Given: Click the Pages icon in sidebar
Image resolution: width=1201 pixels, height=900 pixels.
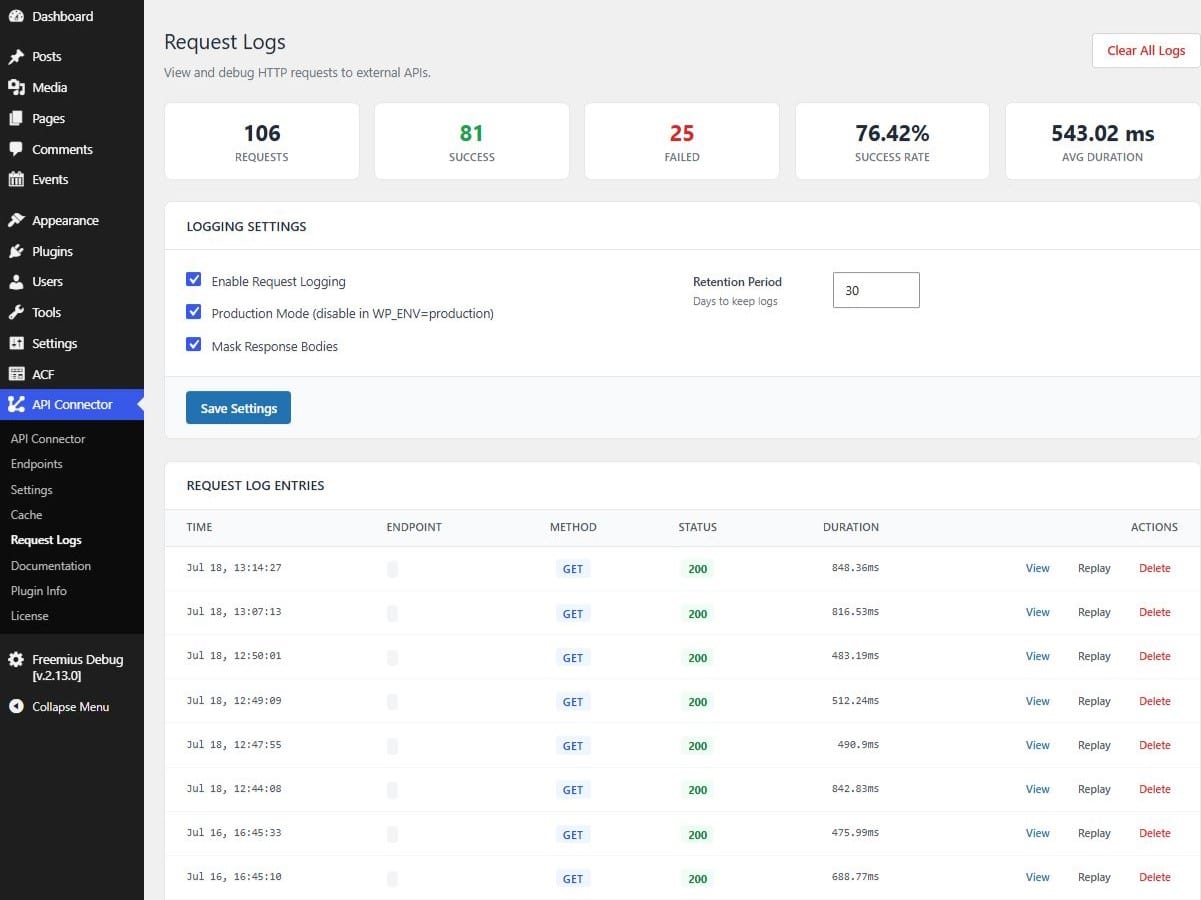Looking at the screenshot, I should 16,118.
